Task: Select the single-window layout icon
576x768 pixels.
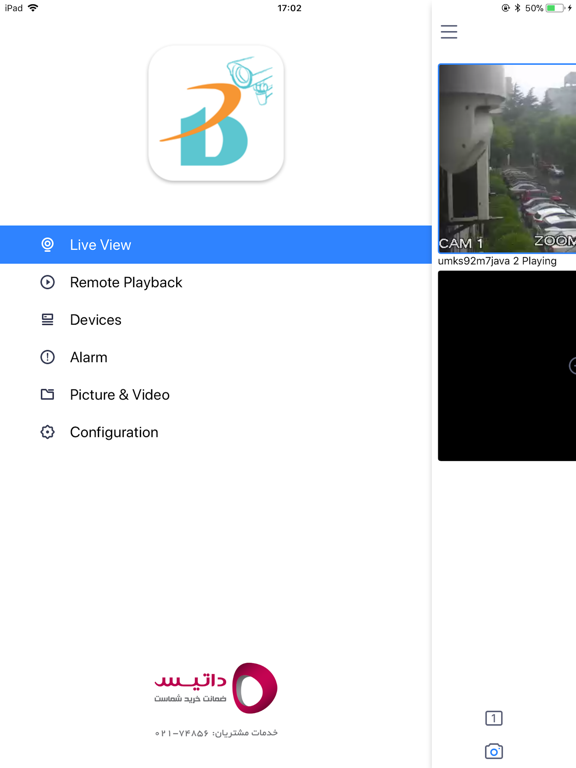Action: coord(494,718)
